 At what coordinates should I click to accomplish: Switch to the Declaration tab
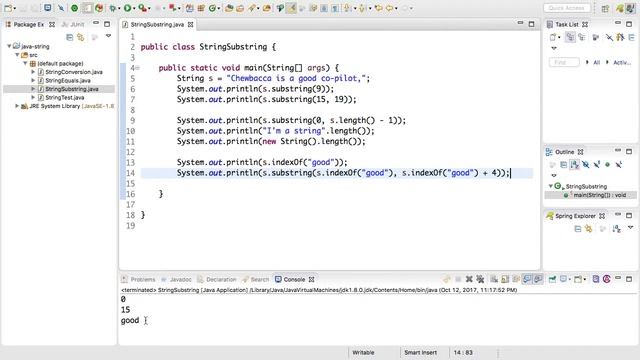[x=217, y=280]
